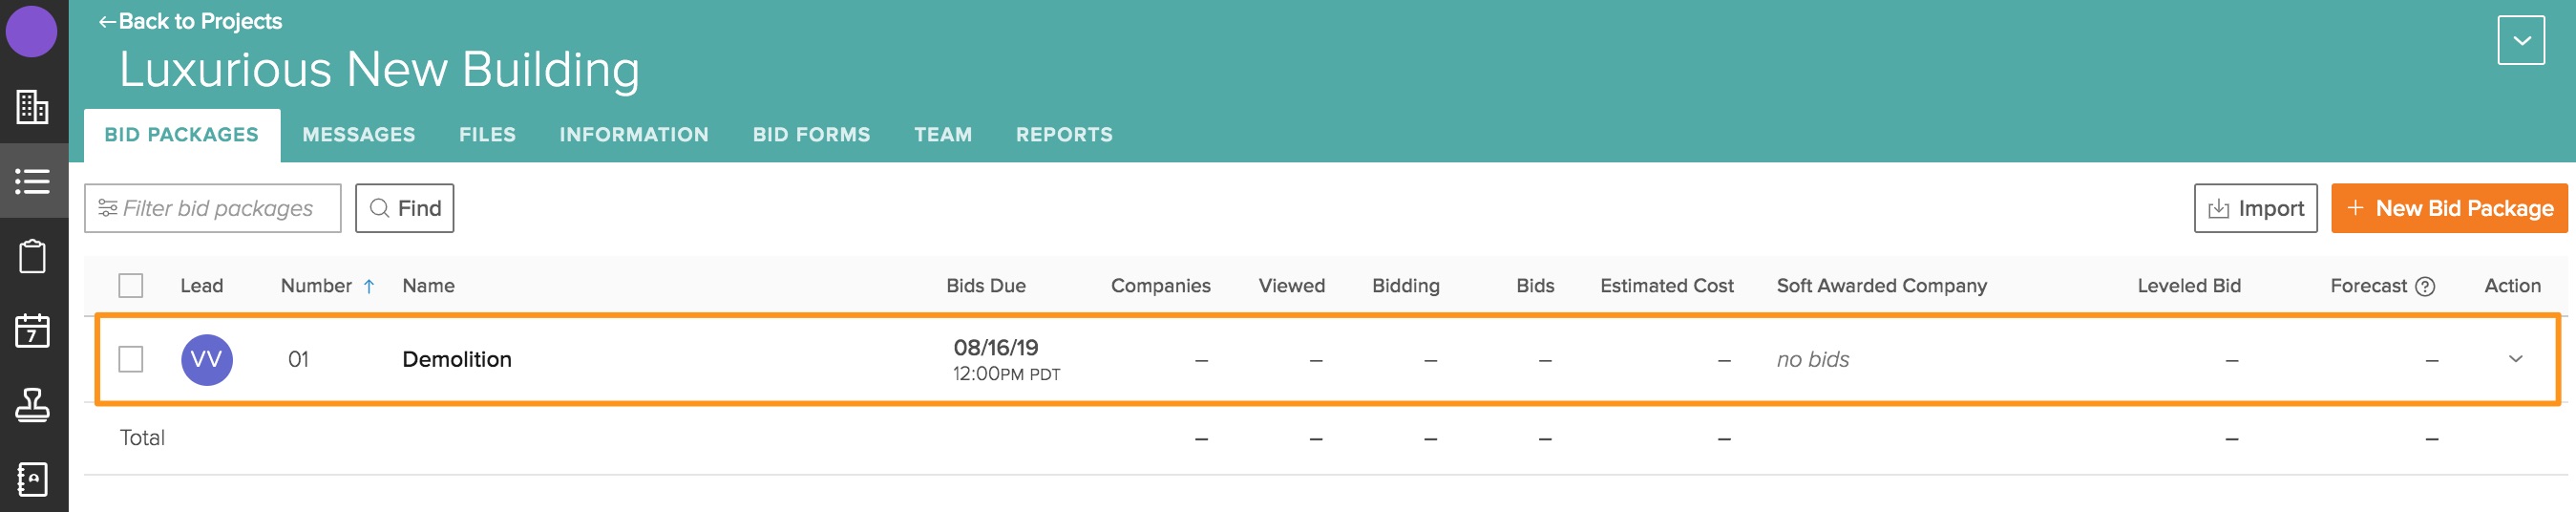Focus the Filter bid packages field
Image resolution: width=2576 pixels, height=512 pixels.
(213, 208)
